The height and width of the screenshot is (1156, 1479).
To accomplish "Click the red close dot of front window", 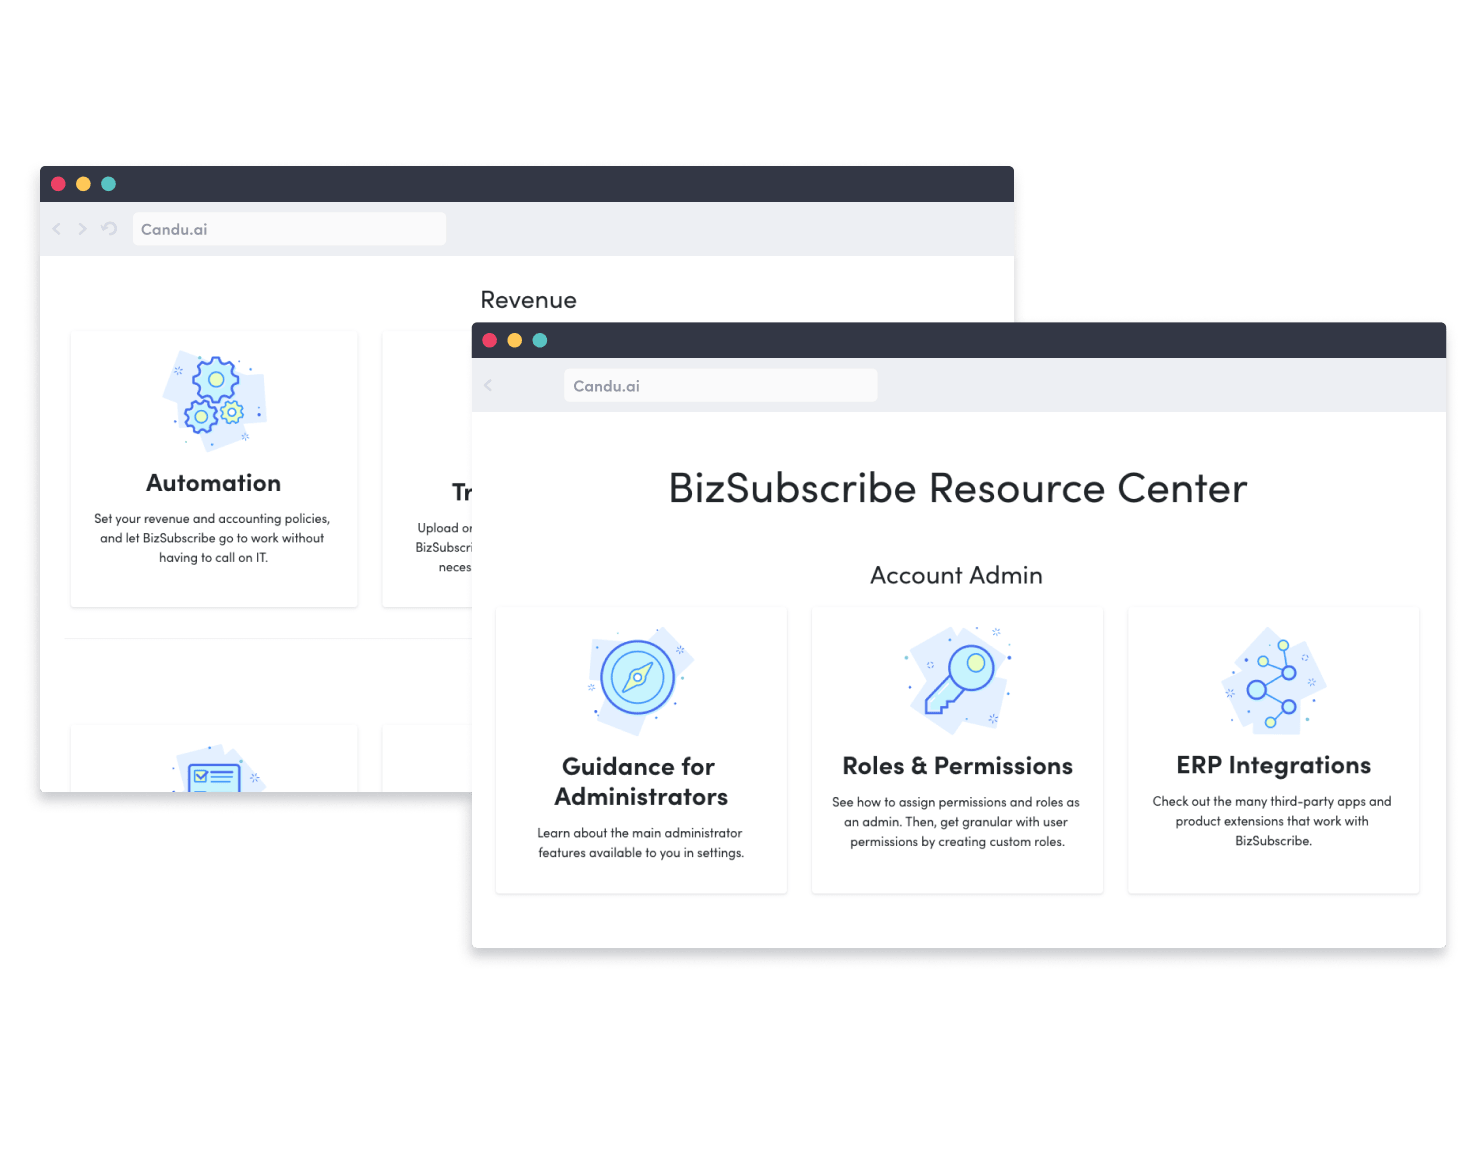I will [x=489, y=340].
